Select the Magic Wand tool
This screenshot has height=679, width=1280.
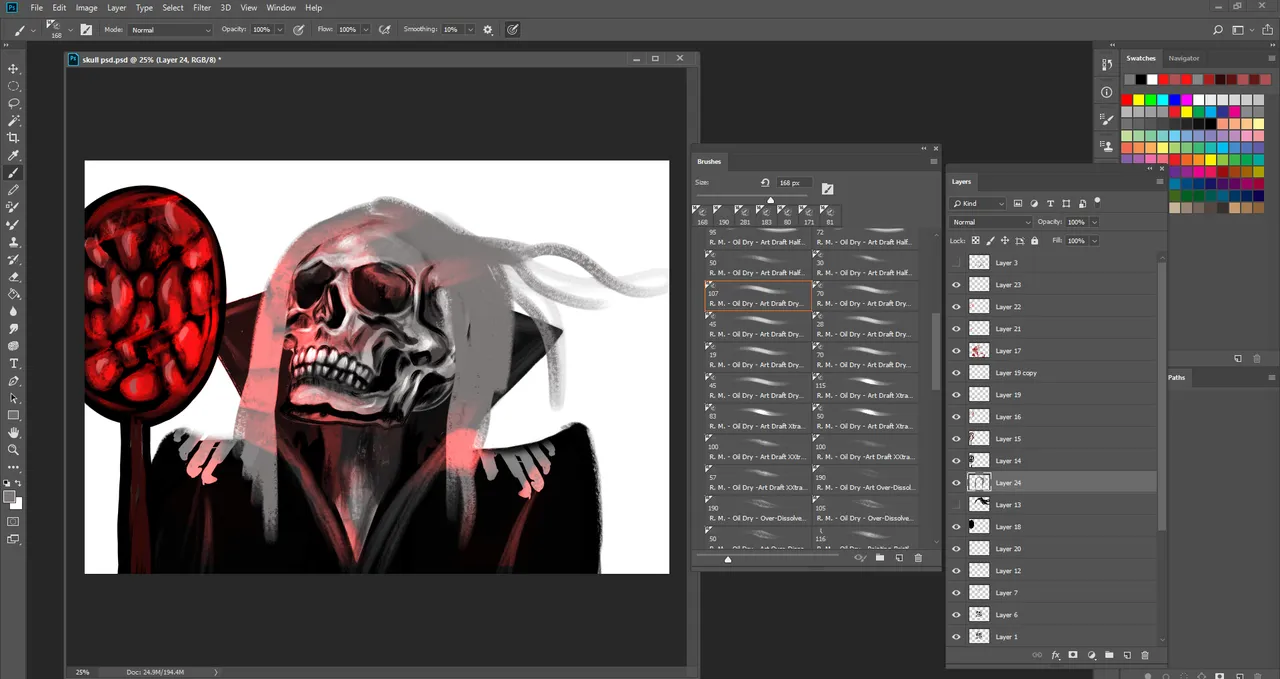point(14,120)
